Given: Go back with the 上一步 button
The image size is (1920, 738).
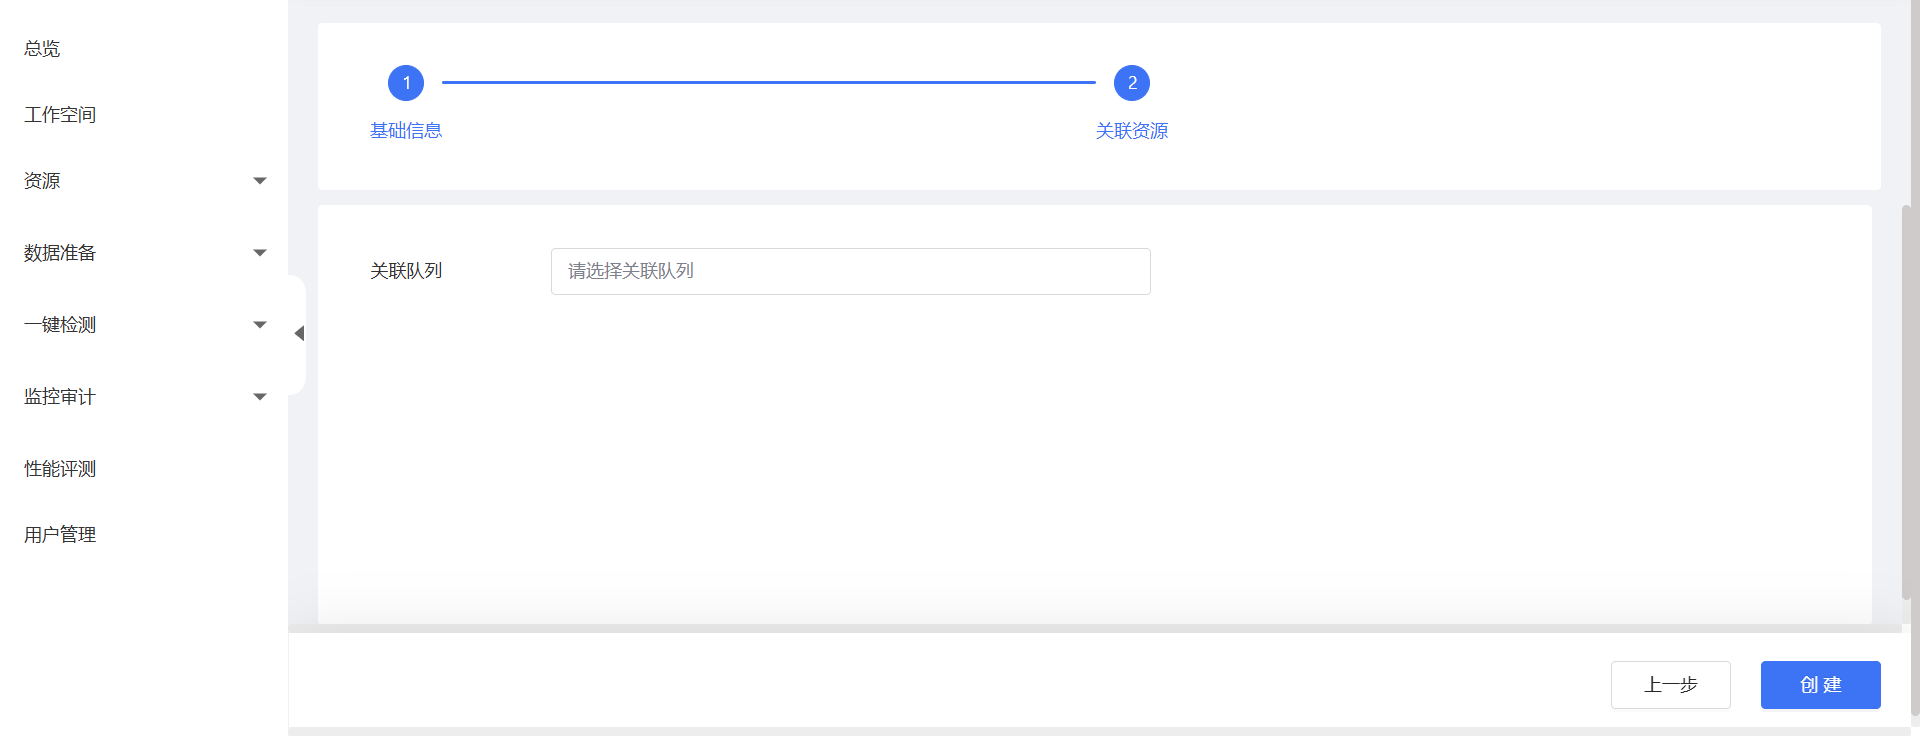Looking at the screenshot, I should click(x=1670, y=685).
